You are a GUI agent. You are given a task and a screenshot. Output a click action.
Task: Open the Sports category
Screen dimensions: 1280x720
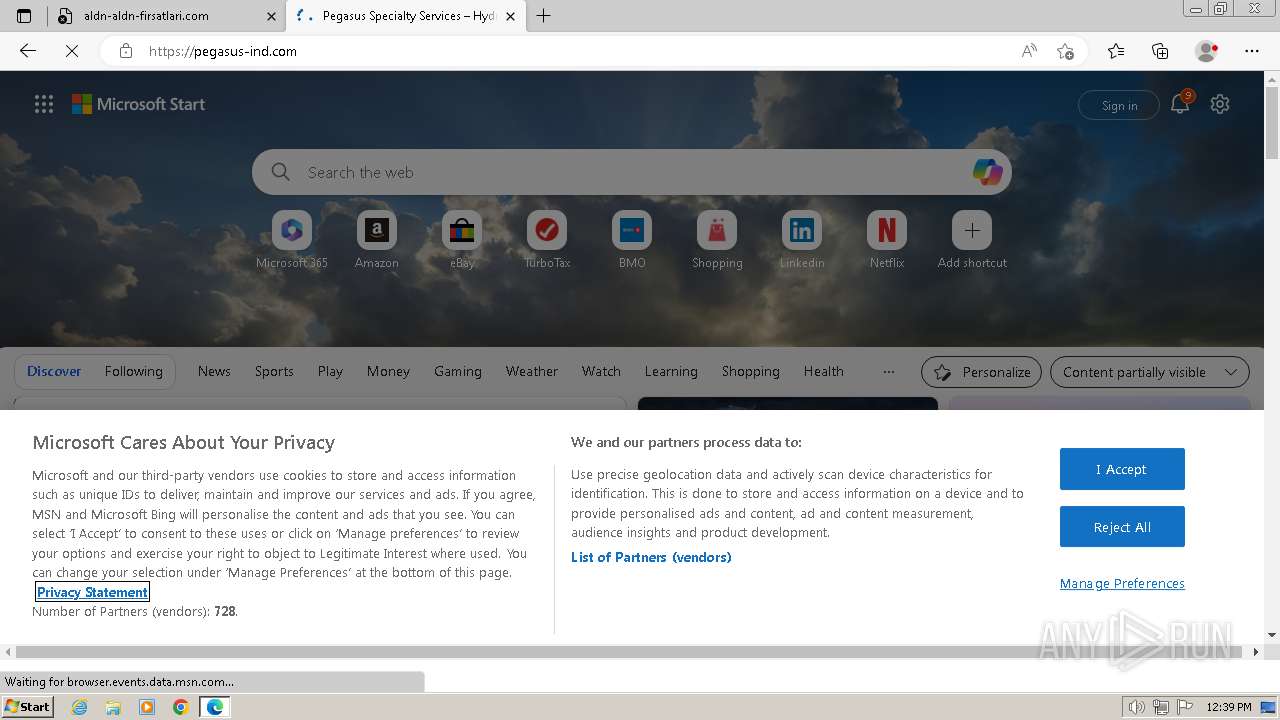pos(274,371)
